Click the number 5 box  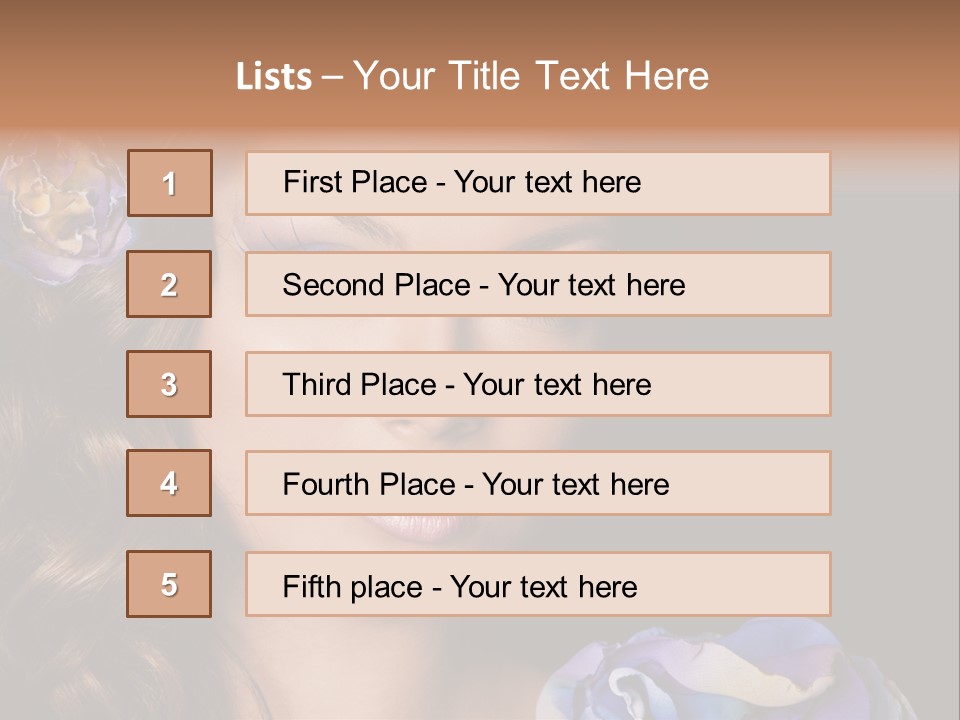(x=169, y=584)
